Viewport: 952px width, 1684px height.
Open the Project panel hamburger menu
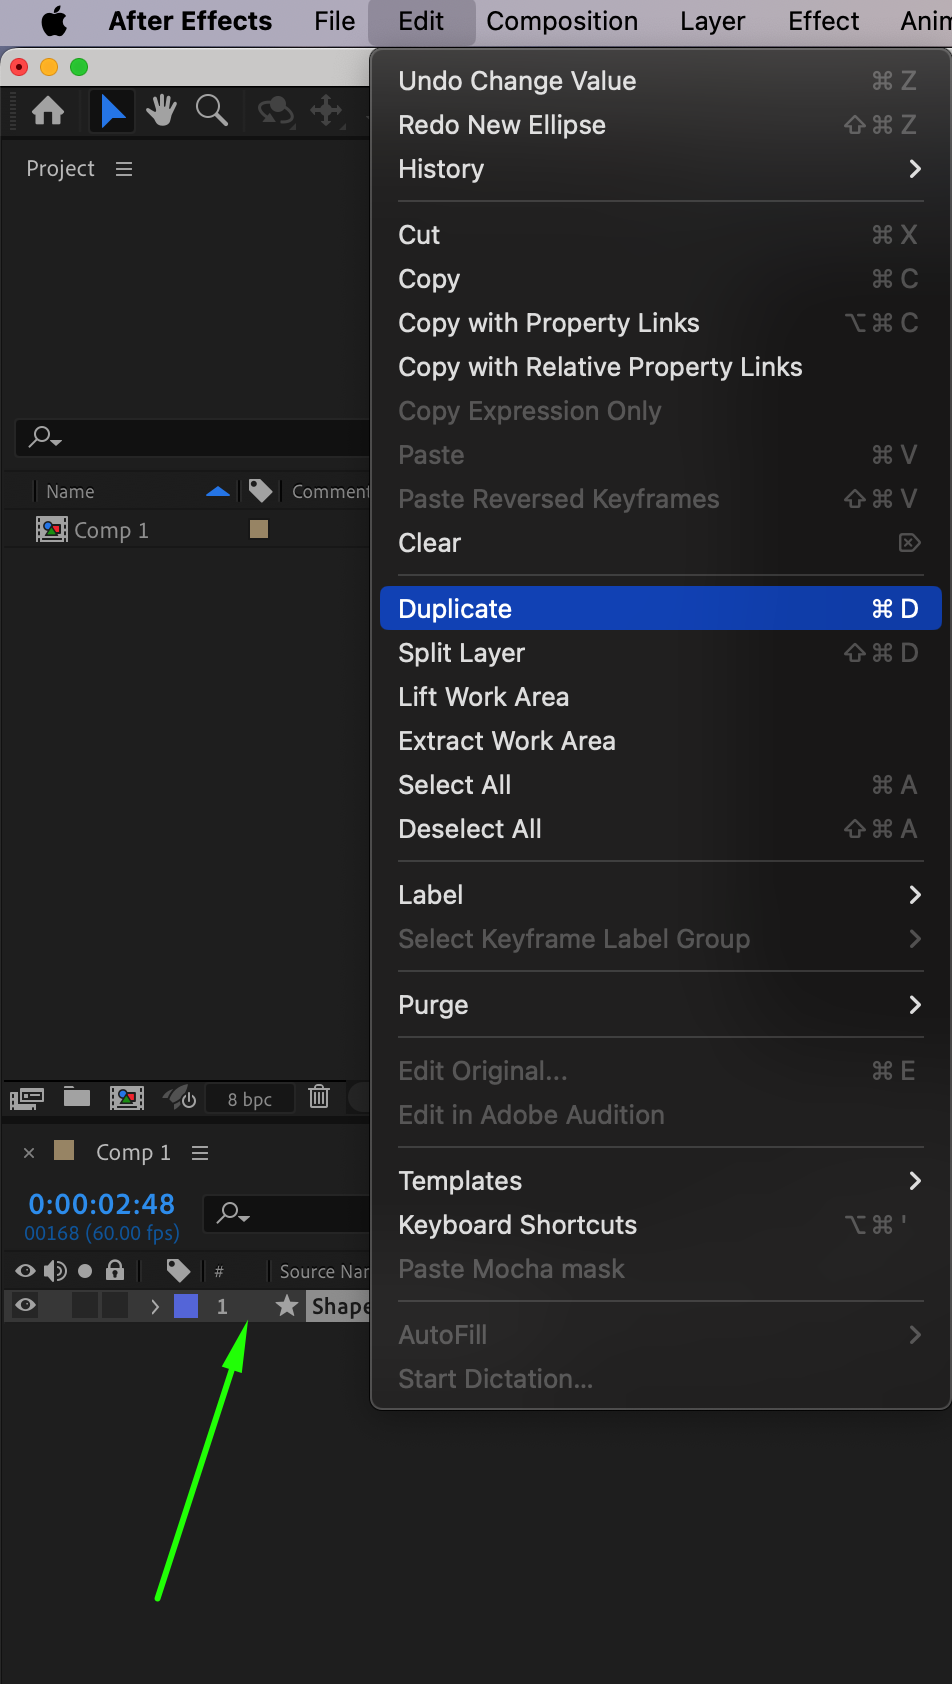point(124,169)
